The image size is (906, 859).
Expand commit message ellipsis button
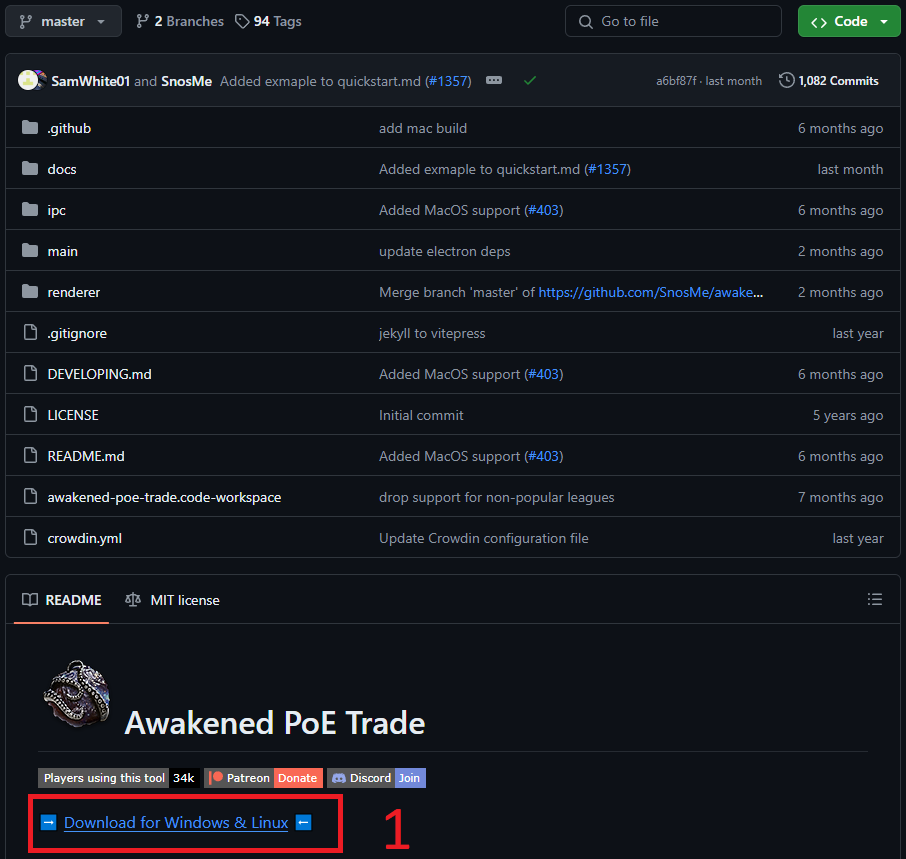click(x=494, y=80)
